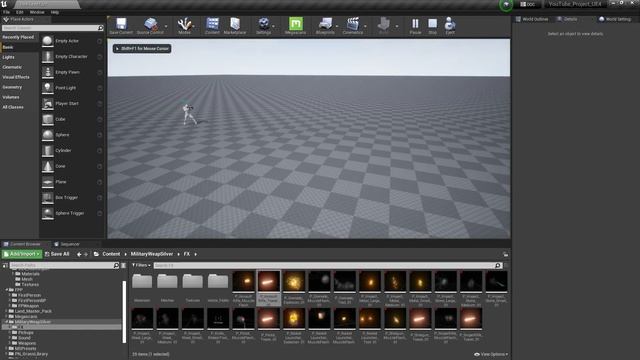Expand the Shift+F1 for Mouse Cursor arrow
640x360 pixels.
(118, 49)
